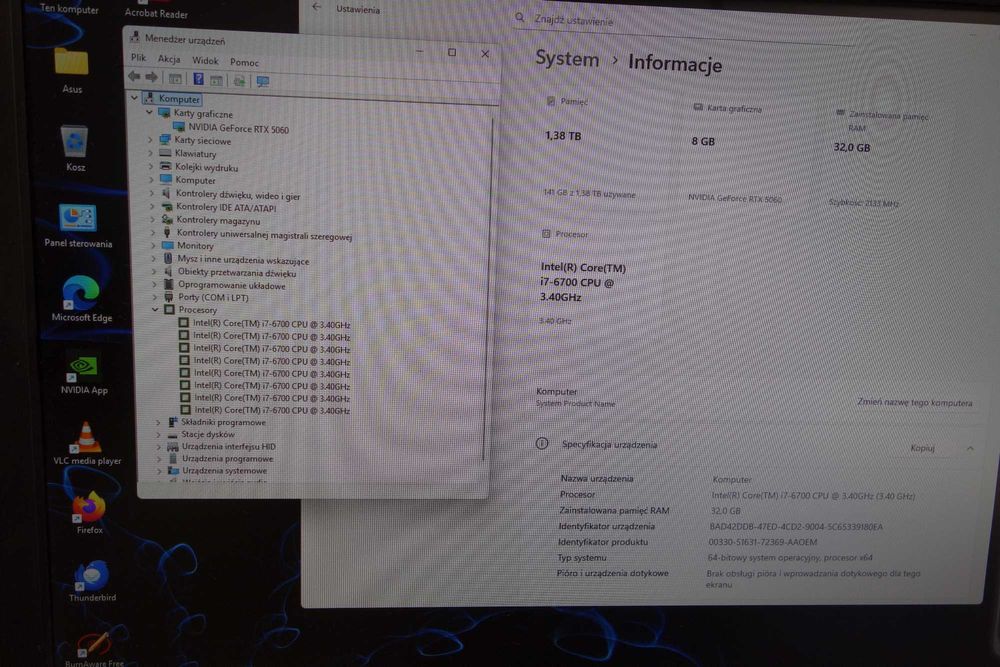1000x667 pixels.
Task: Click the back arrow in Ustawienia window
Action: click(x=316, y=7)
